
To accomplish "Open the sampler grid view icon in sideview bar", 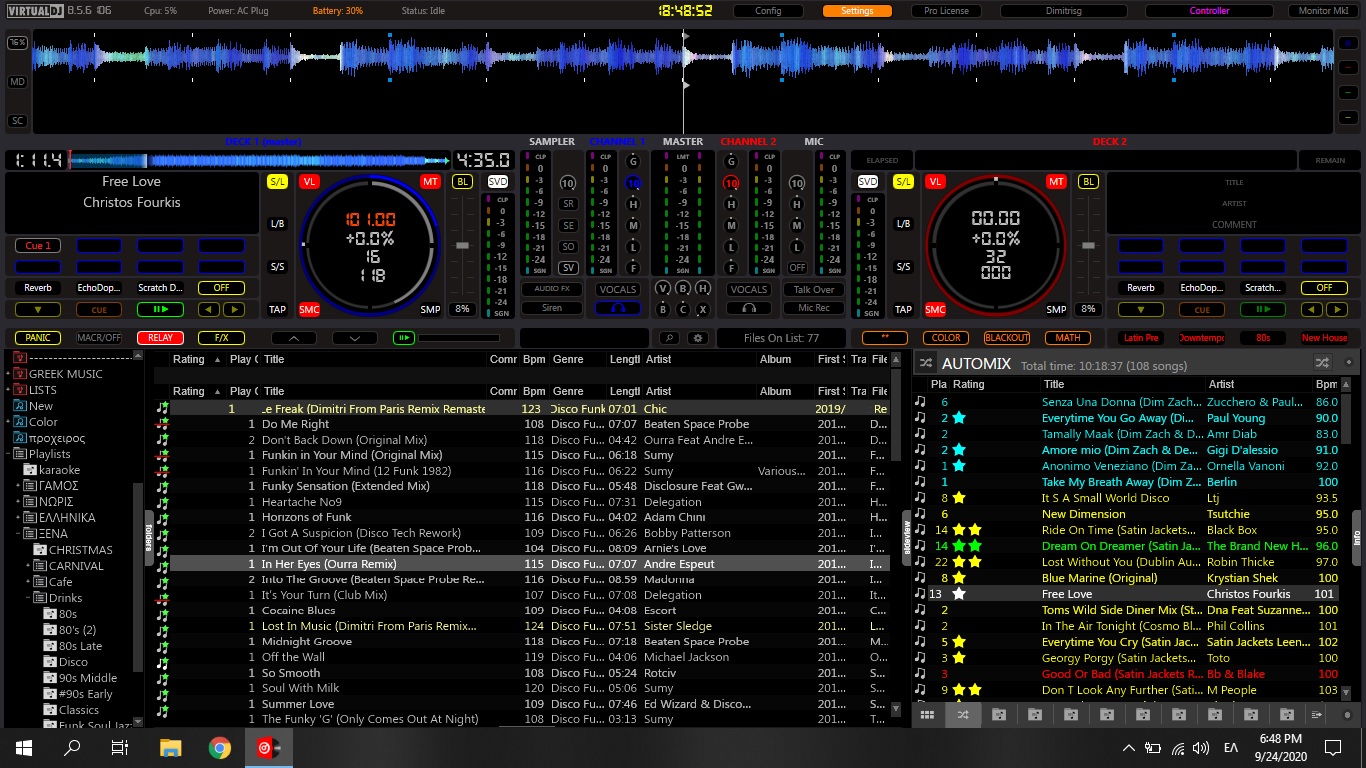I will (927, 714).
